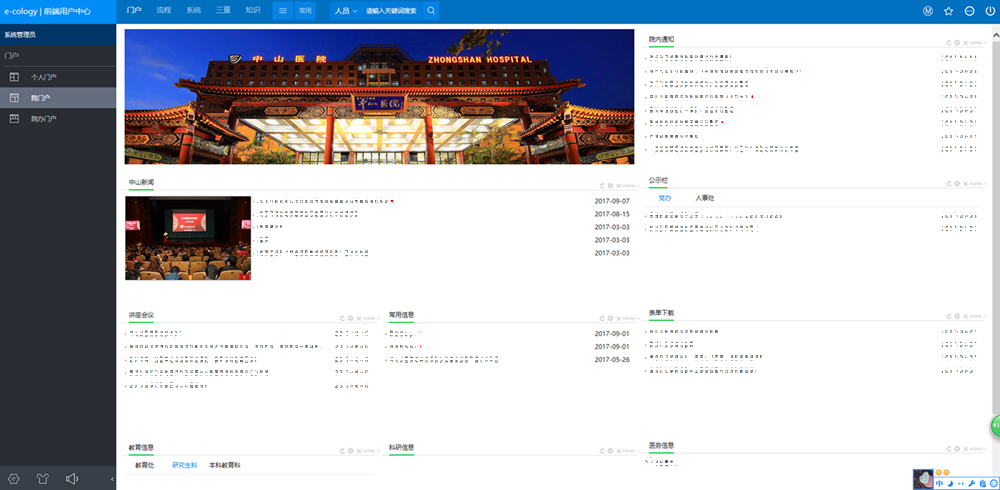The image size is (1000, 490).
Task: Click the news date 2017-08-15
Action: click(612, 214)
